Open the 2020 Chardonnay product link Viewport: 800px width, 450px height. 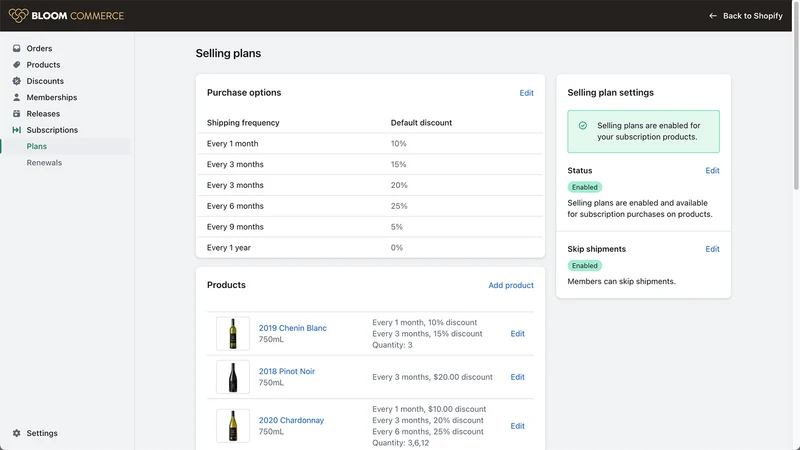(291, 420)
